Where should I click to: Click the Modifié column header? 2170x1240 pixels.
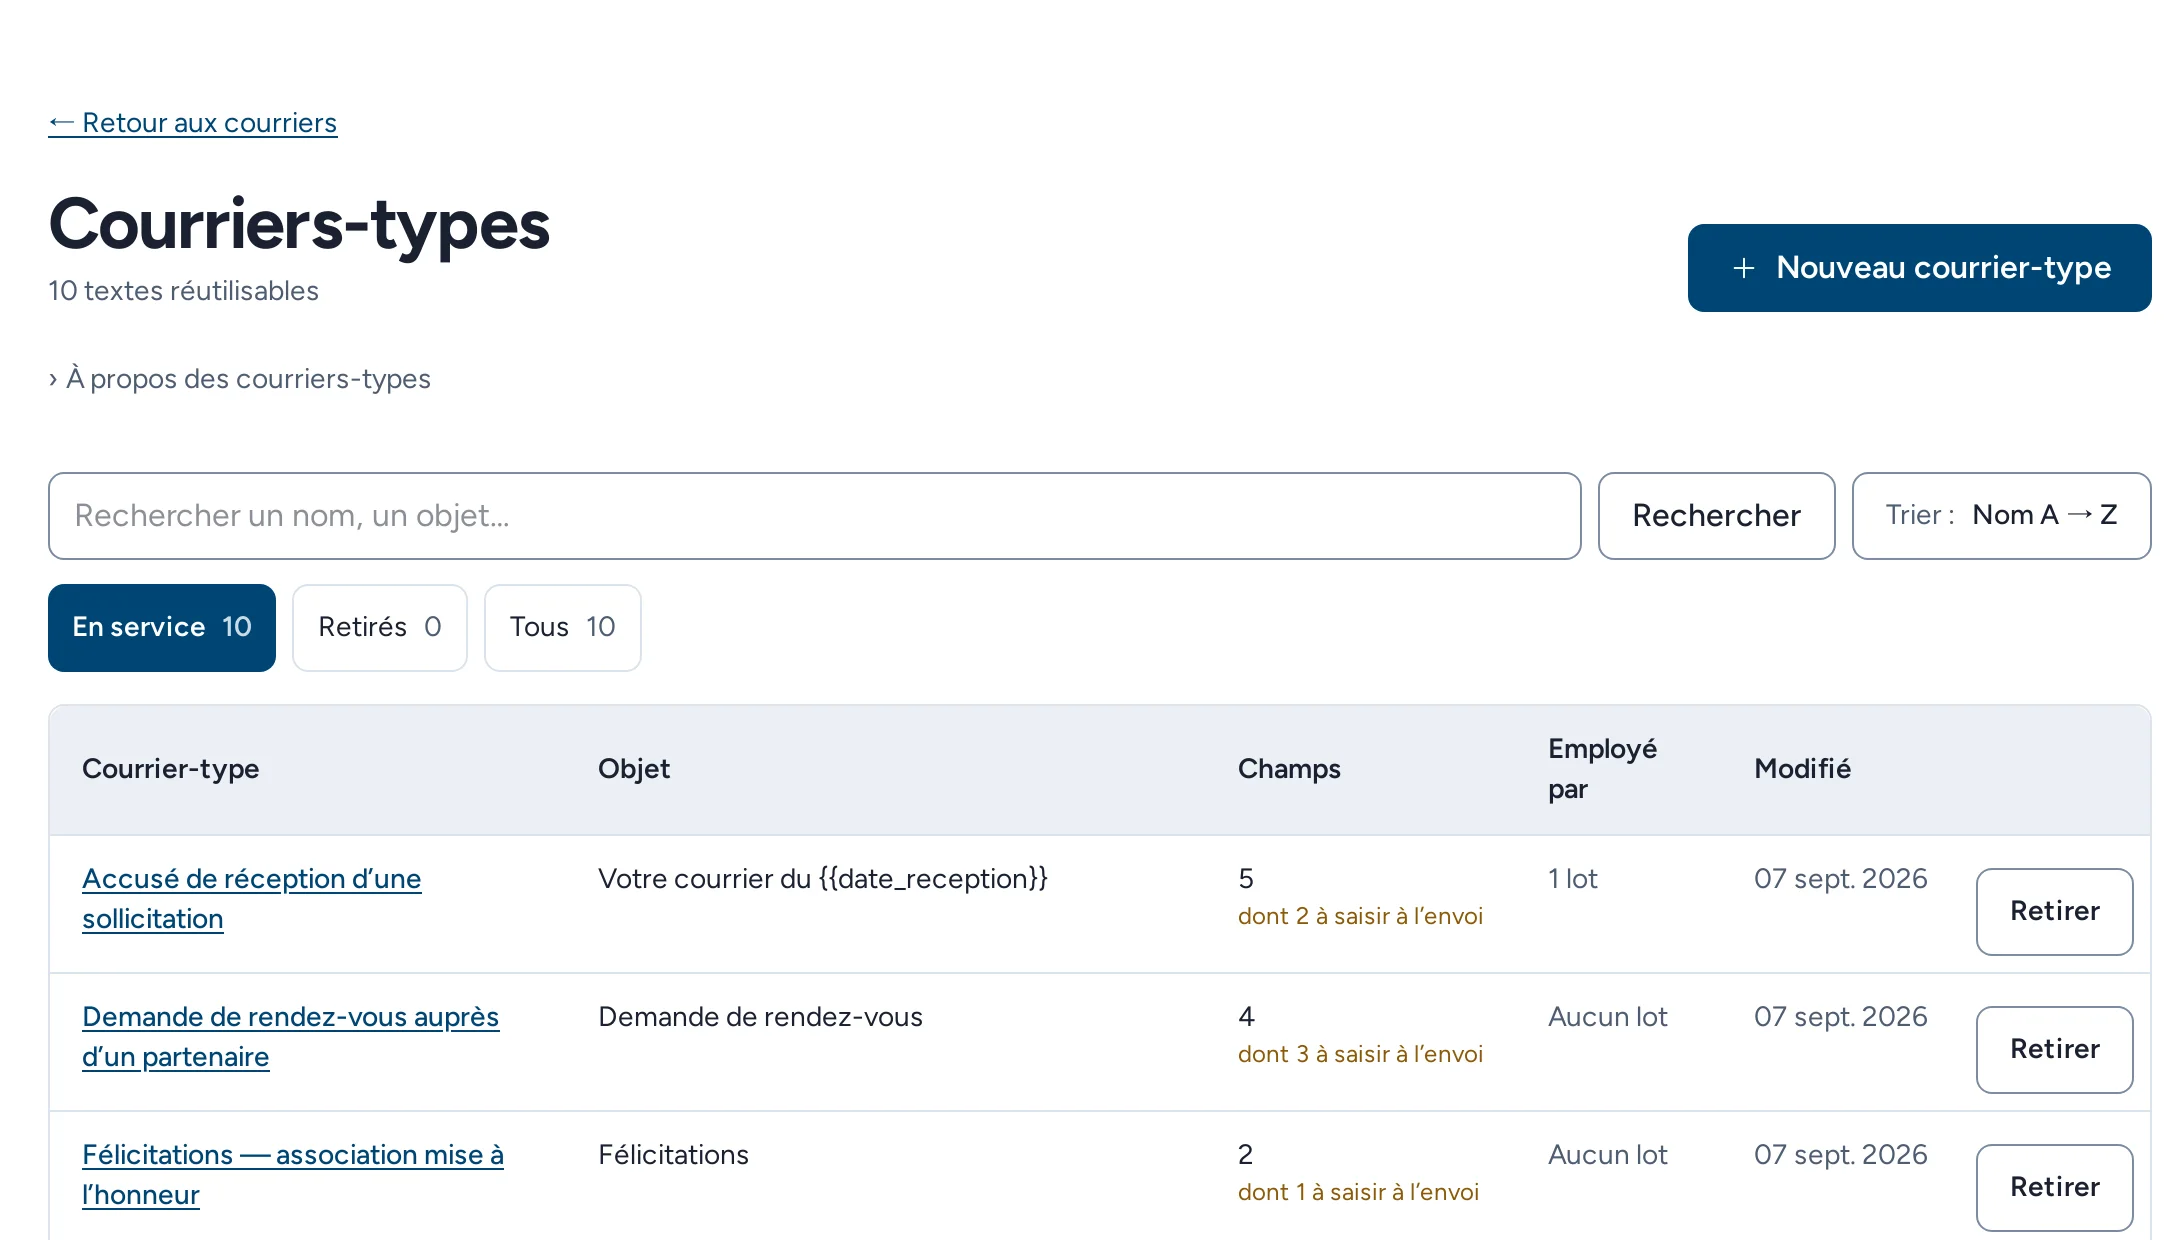[1802, 769]
